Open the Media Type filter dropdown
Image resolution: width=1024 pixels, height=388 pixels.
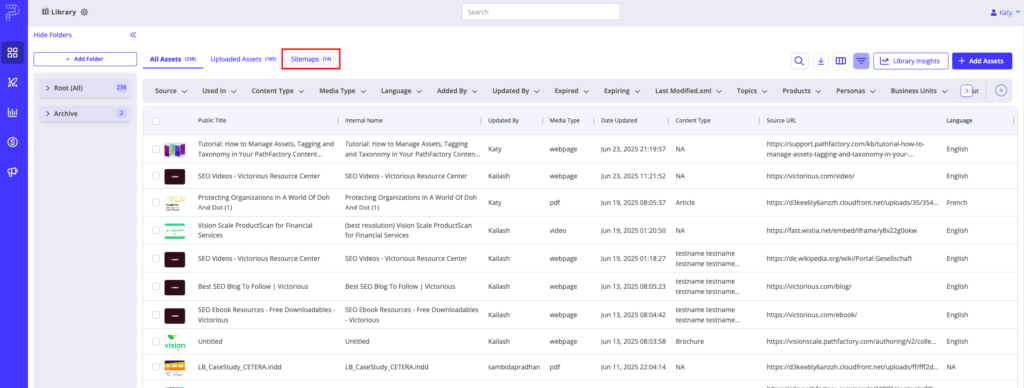[343, 91]
